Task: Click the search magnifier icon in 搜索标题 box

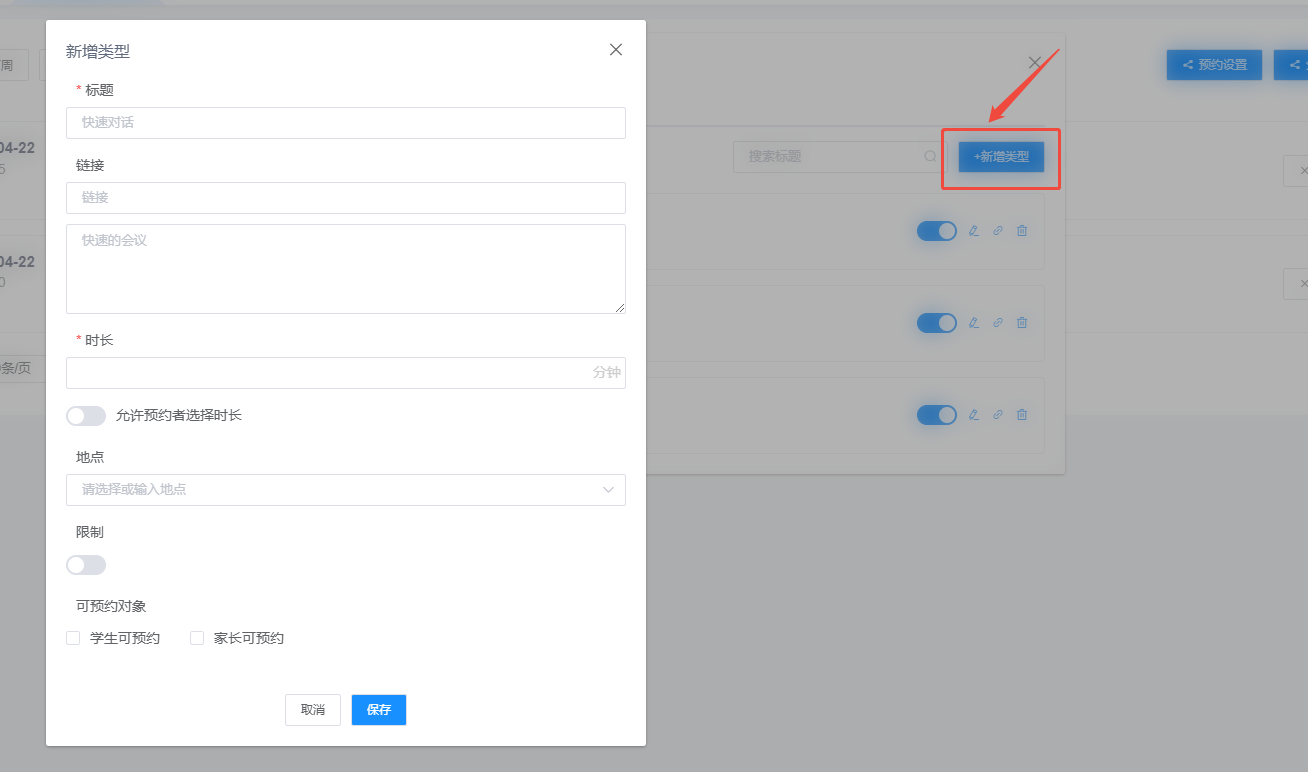Action: pos(930,157)
